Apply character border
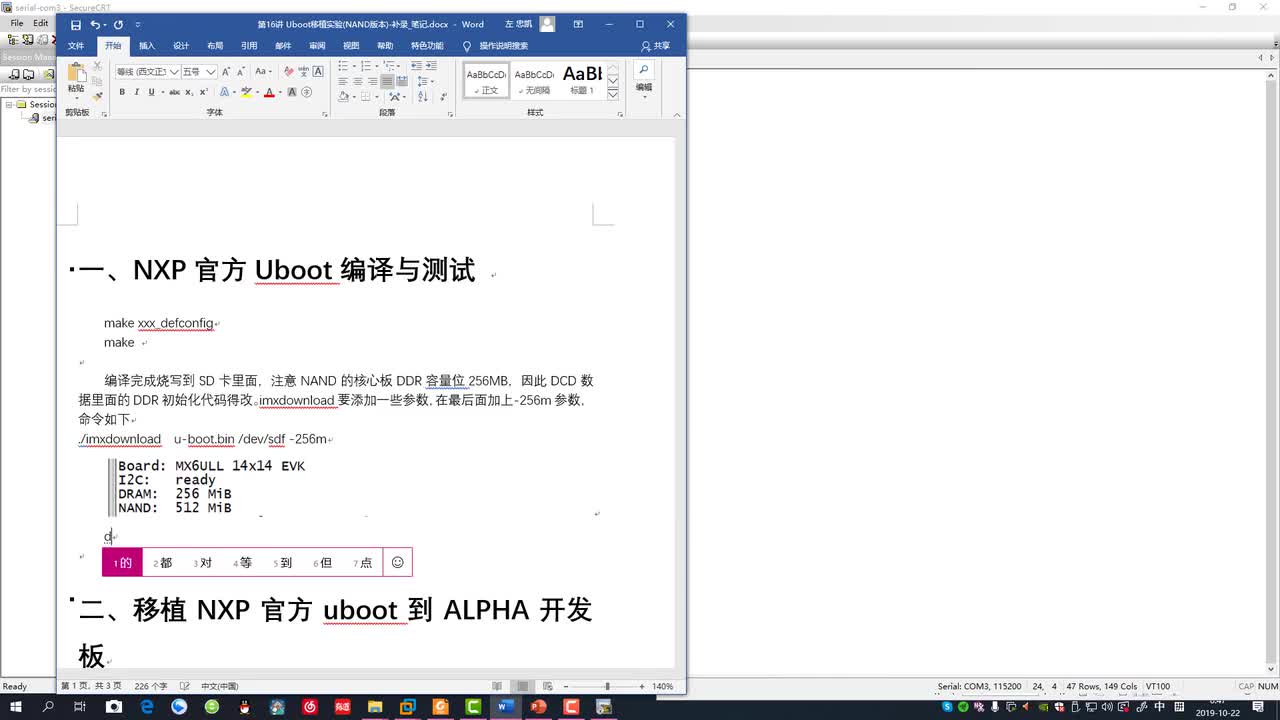The image size is (1280, 720). click(x=319, y=71)
